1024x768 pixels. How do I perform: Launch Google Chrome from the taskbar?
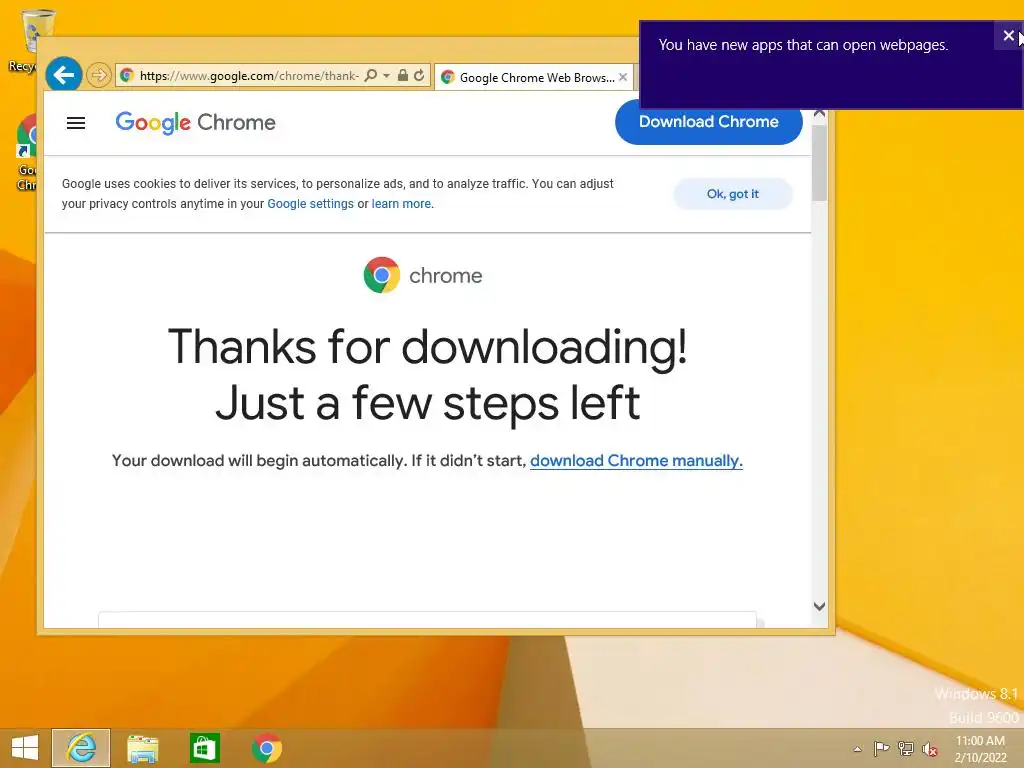[x=266, y=748]
